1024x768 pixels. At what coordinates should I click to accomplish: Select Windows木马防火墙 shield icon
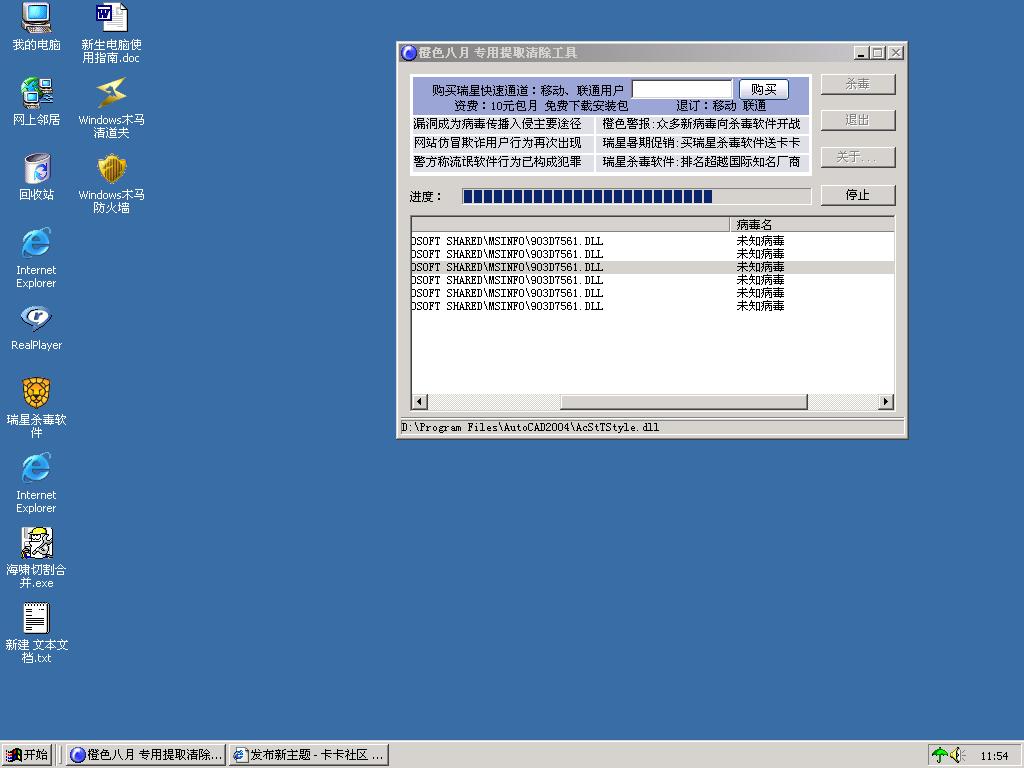click(x=111, y=168)
